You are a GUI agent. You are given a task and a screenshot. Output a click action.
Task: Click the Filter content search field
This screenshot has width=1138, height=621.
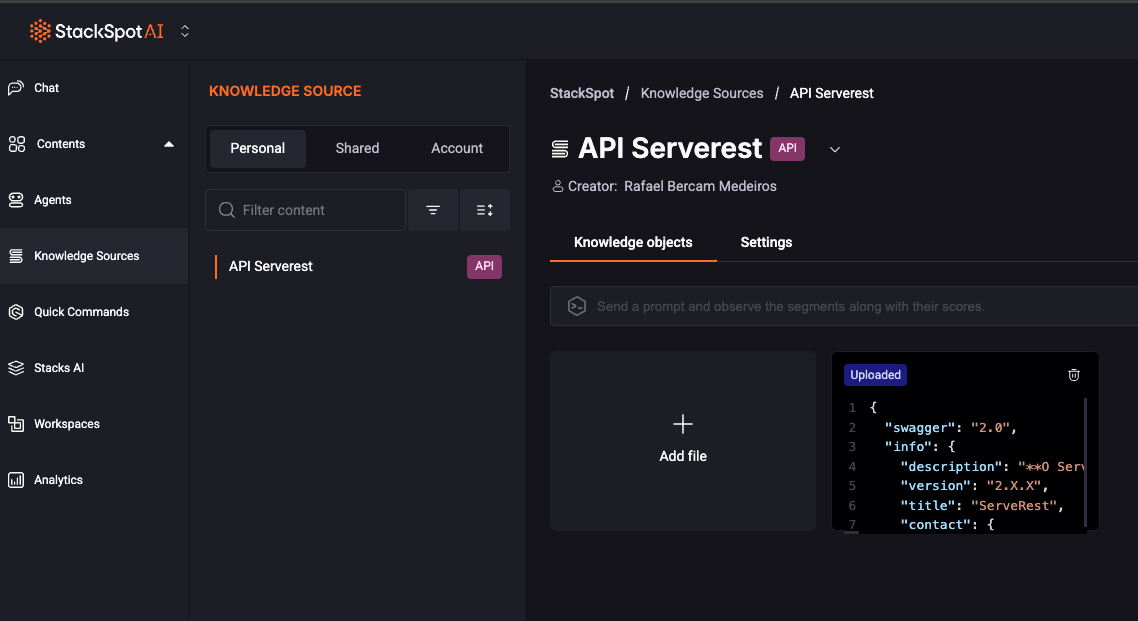(306, 210)
